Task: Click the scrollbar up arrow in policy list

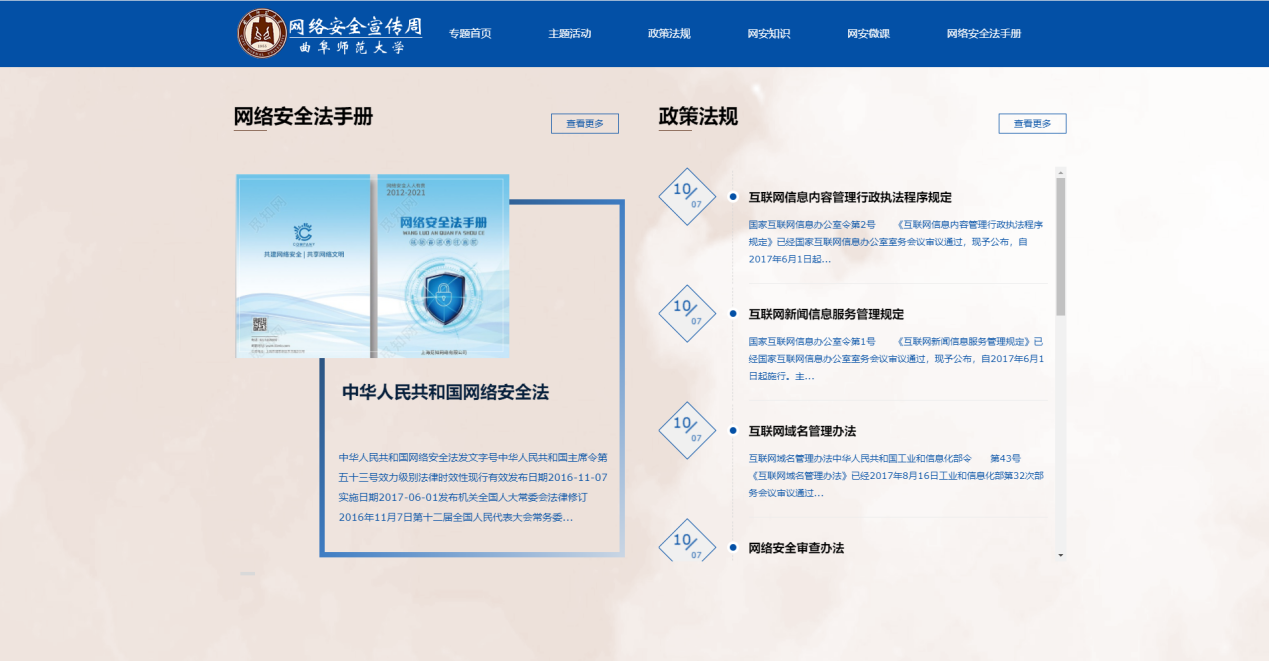Action: [x=1061, y=171]
